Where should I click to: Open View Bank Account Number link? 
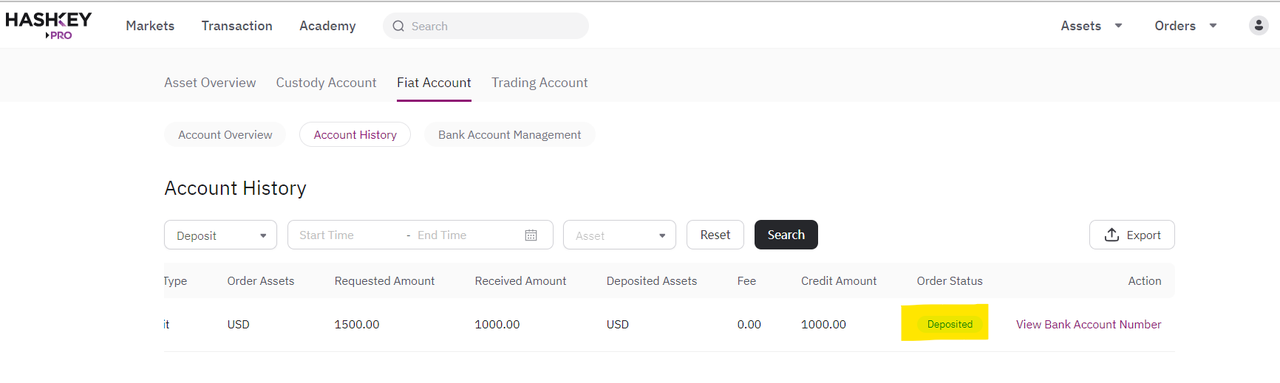coord(1089,324)
